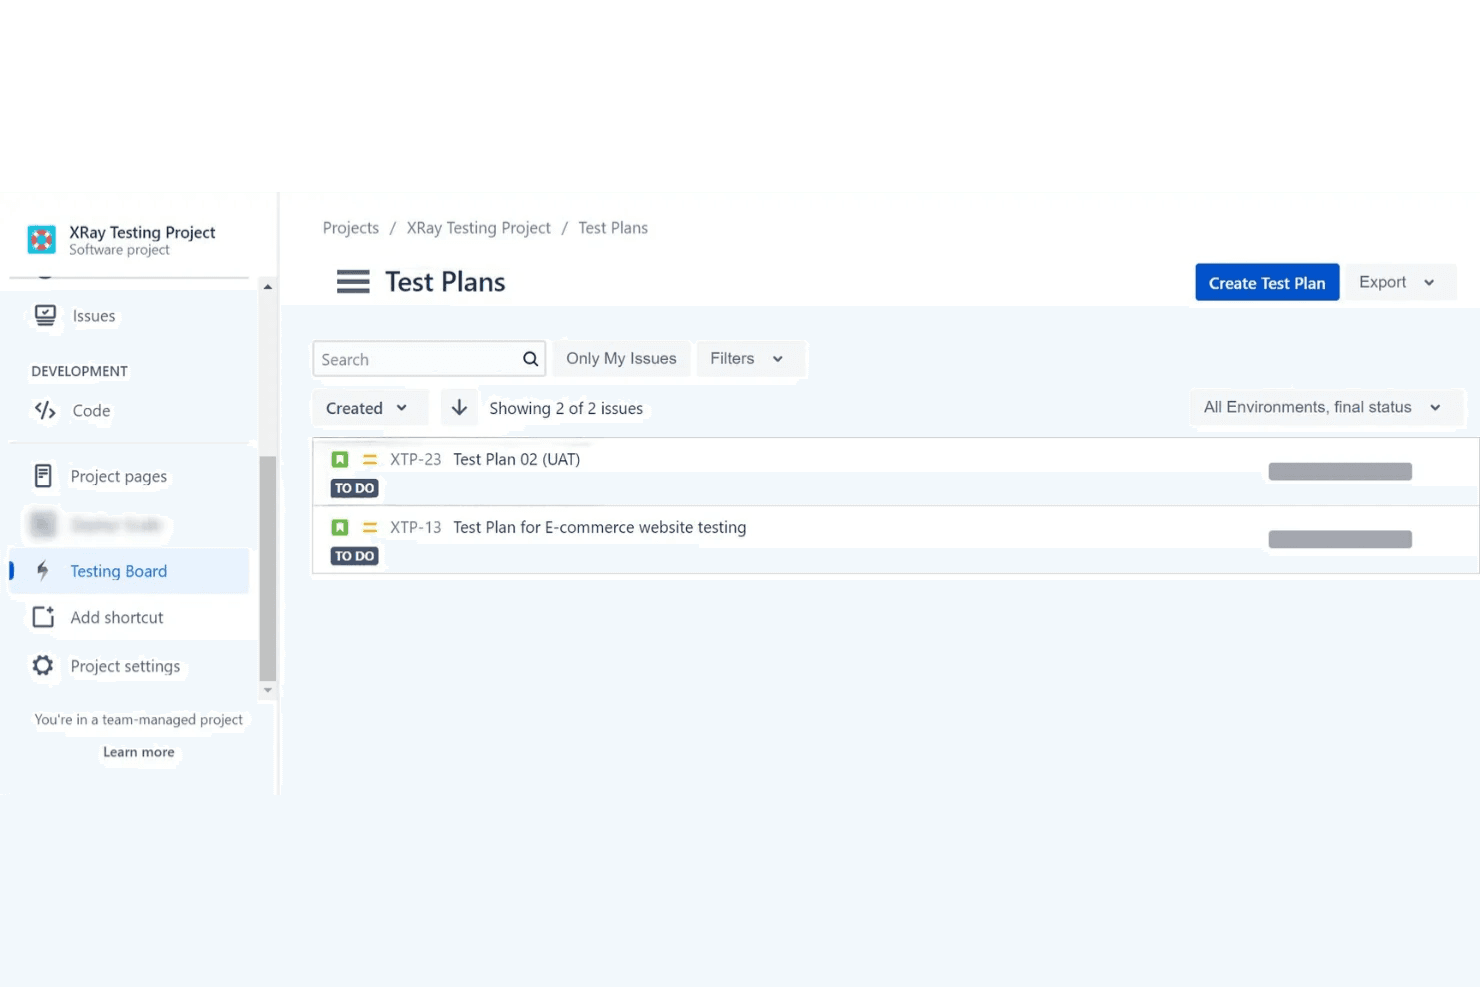Click the green test plan icon for XTP-23

tap(340, 459)
